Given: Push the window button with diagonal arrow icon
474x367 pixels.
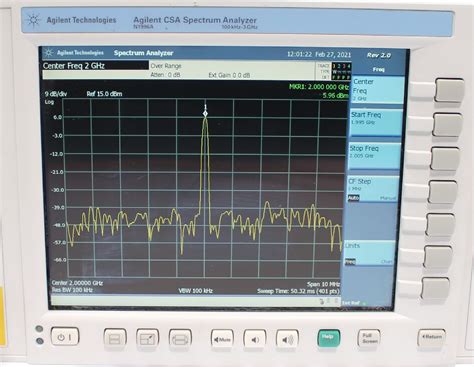Looking at the screenshot, I should [148, 339].
